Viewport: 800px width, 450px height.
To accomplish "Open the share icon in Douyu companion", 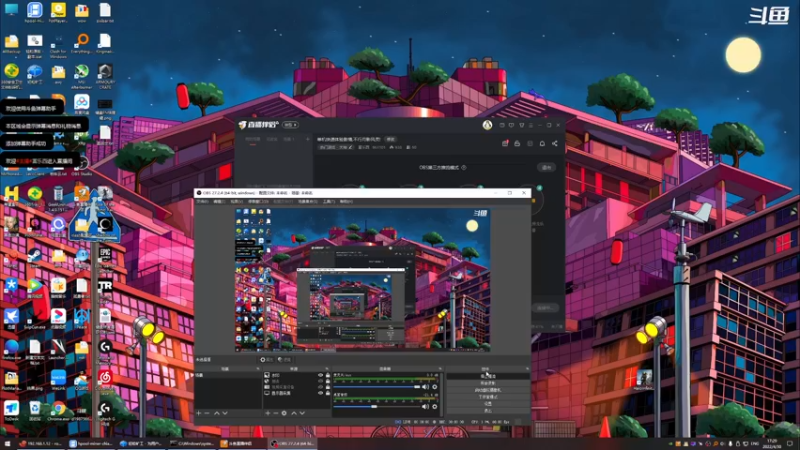I will 555,143.
